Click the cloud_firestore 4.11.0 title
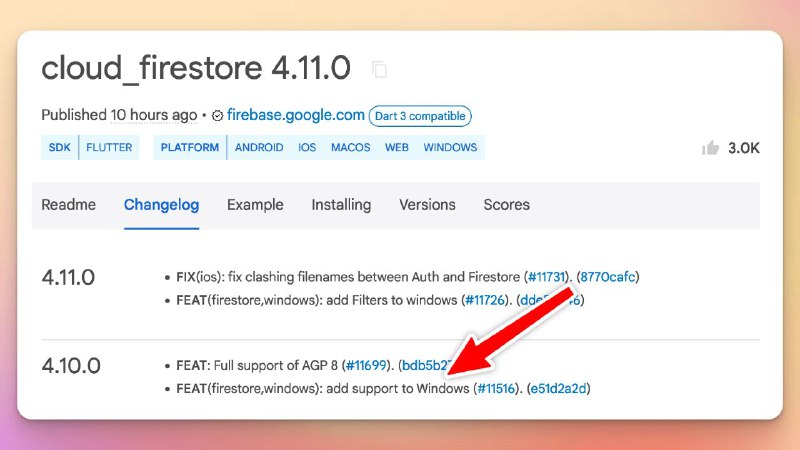This screenshot has width=800, height=450. tap(196, 68)
